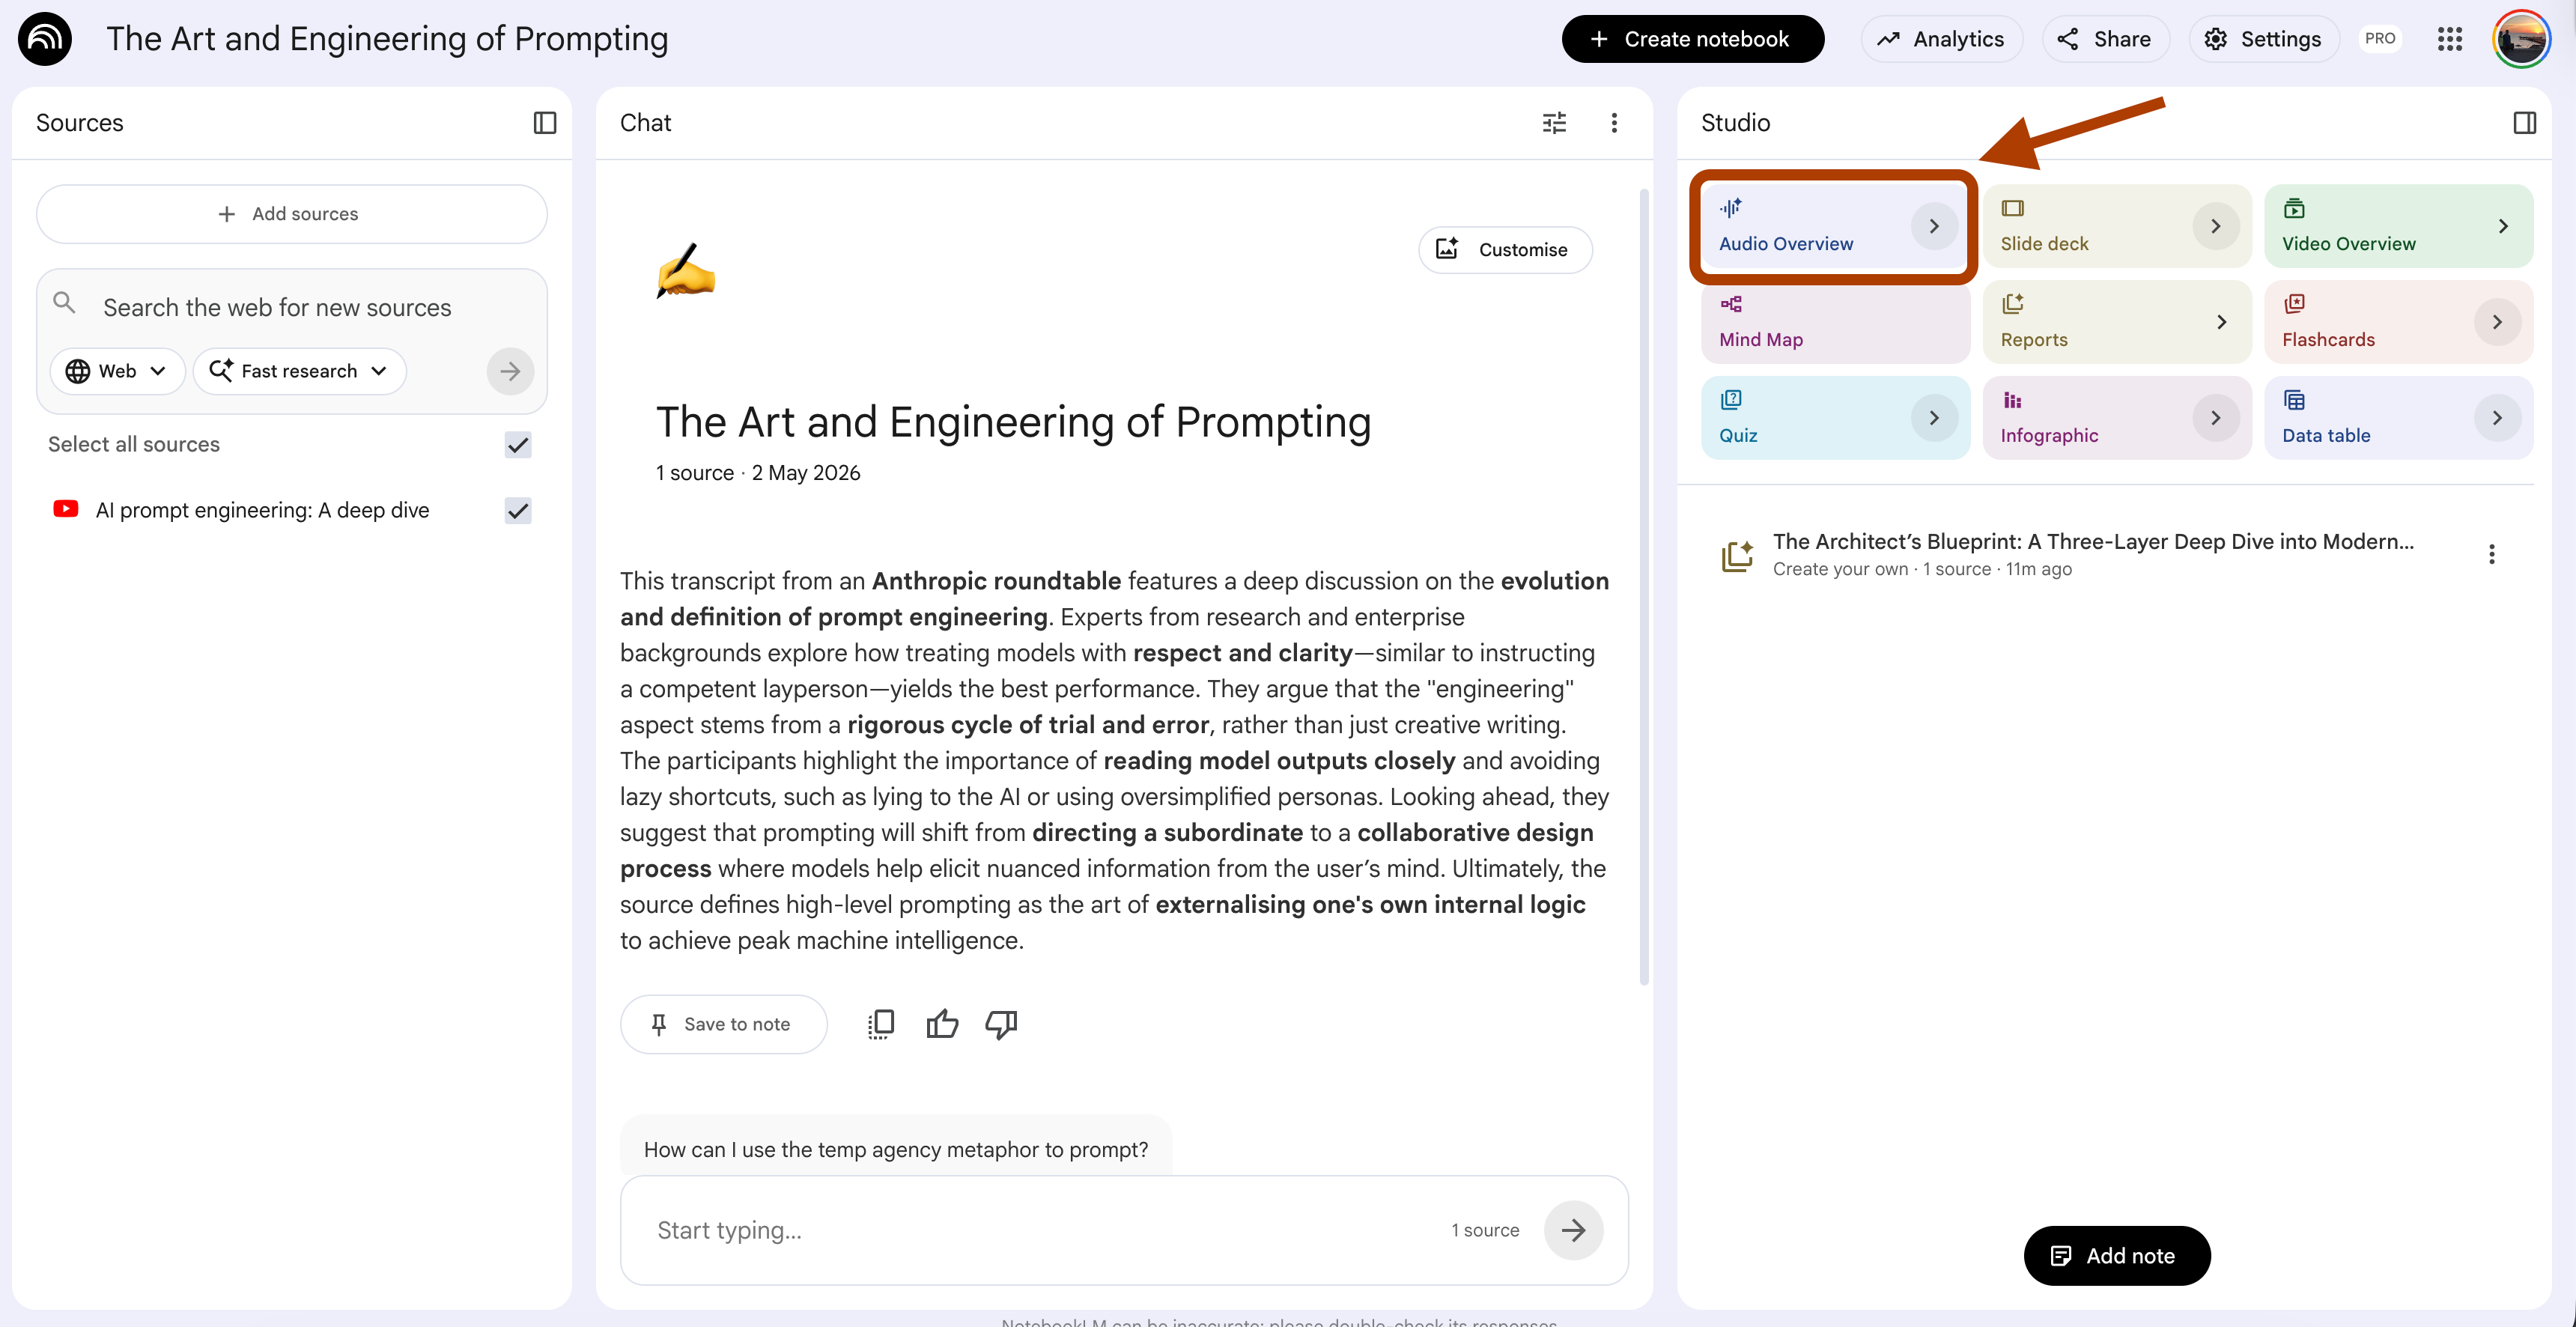
Task: Give thumbs up to the summary
Action: point(942,1024)
